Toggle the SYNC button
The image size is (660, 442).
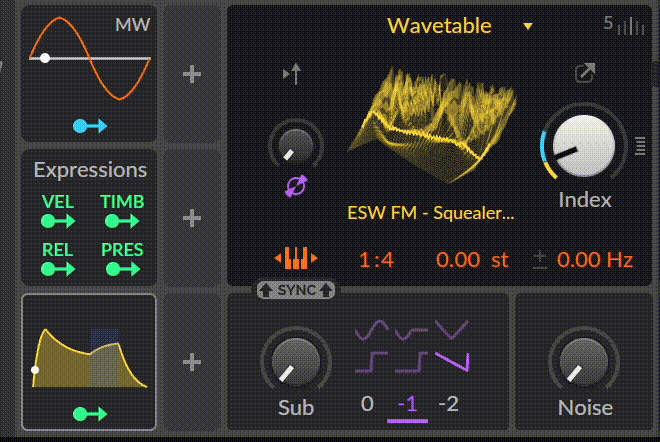(x=296, y=290)
